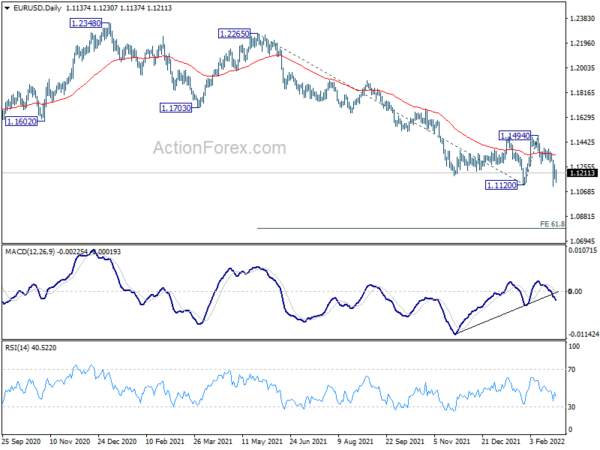Click the 1.17030 low price label
The width and height of the screenshot is (600, 450).
coord(176,108)
